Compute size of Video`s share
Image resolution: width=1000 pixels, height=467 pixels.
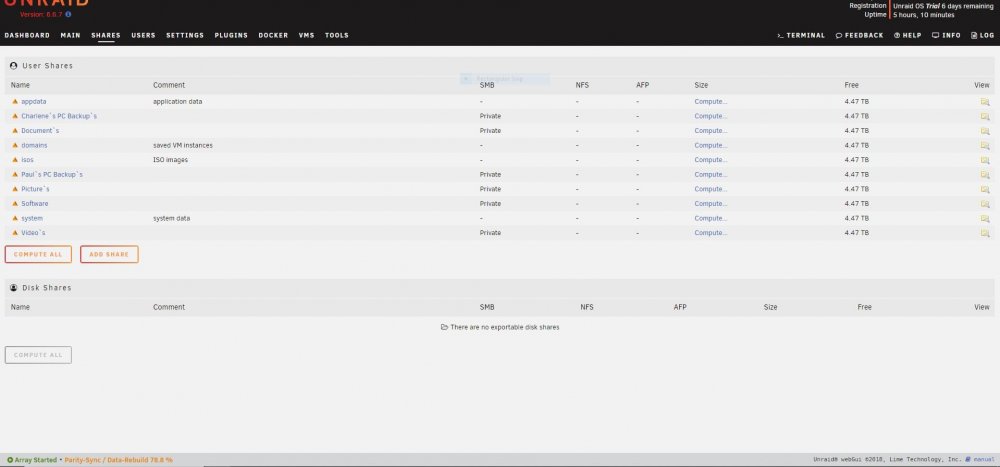click(x=710, y=233)
